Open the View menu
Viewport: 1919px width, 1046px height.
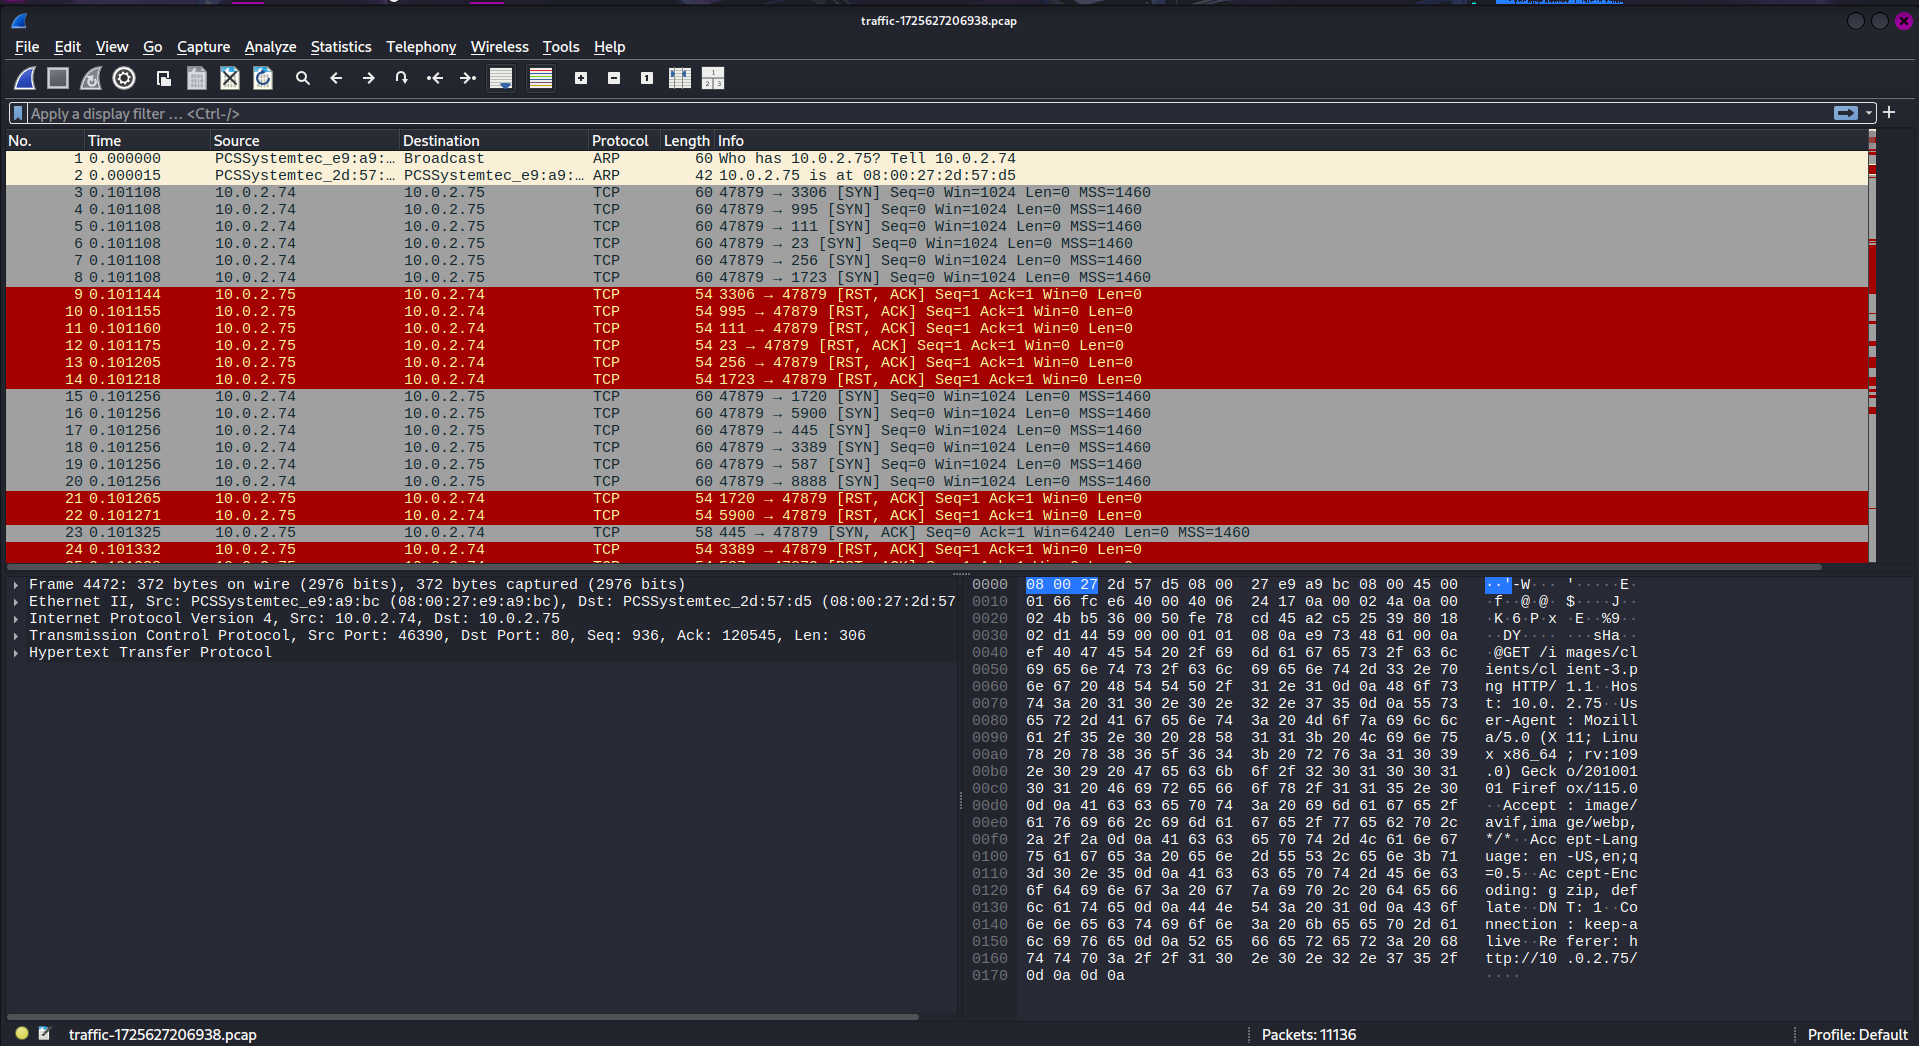[112, 47]
